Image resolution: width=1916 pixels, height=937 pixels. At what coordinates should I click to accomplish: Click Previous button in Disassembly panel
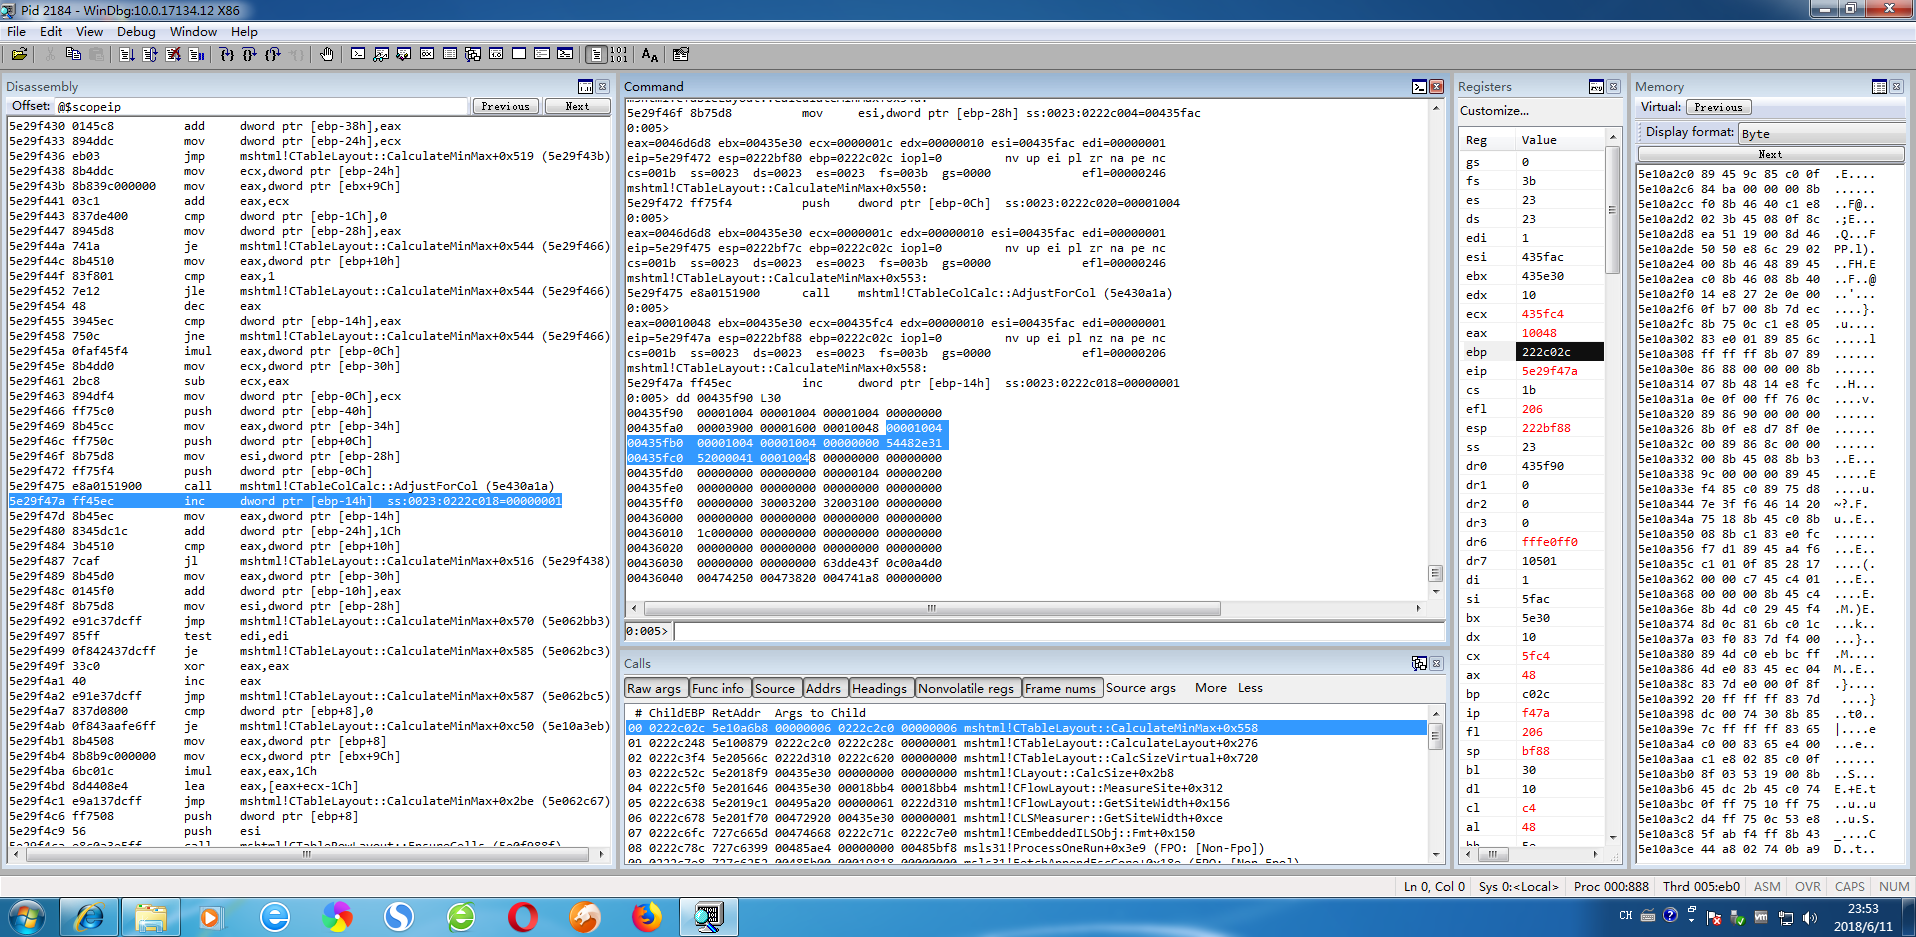click(x=505, y=106)
